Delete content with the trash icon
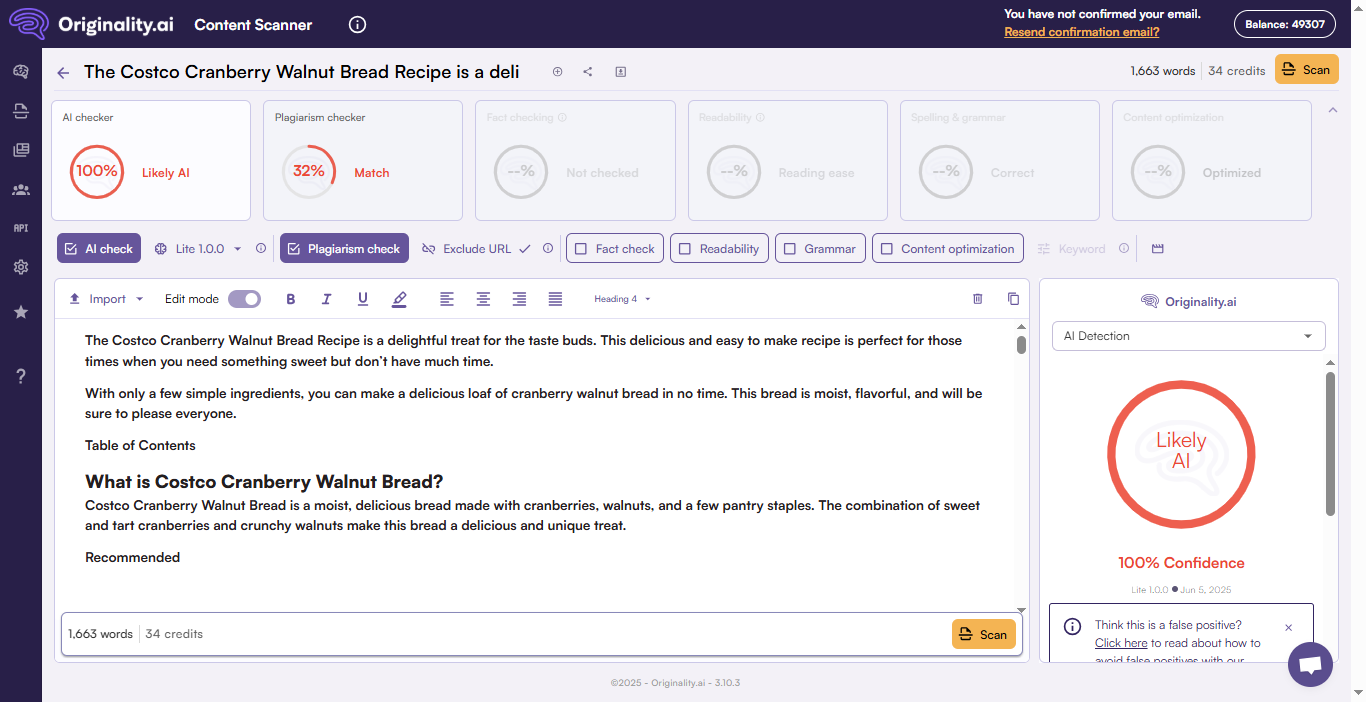Screen dimensions: 1366x702 tap(978, 299)
